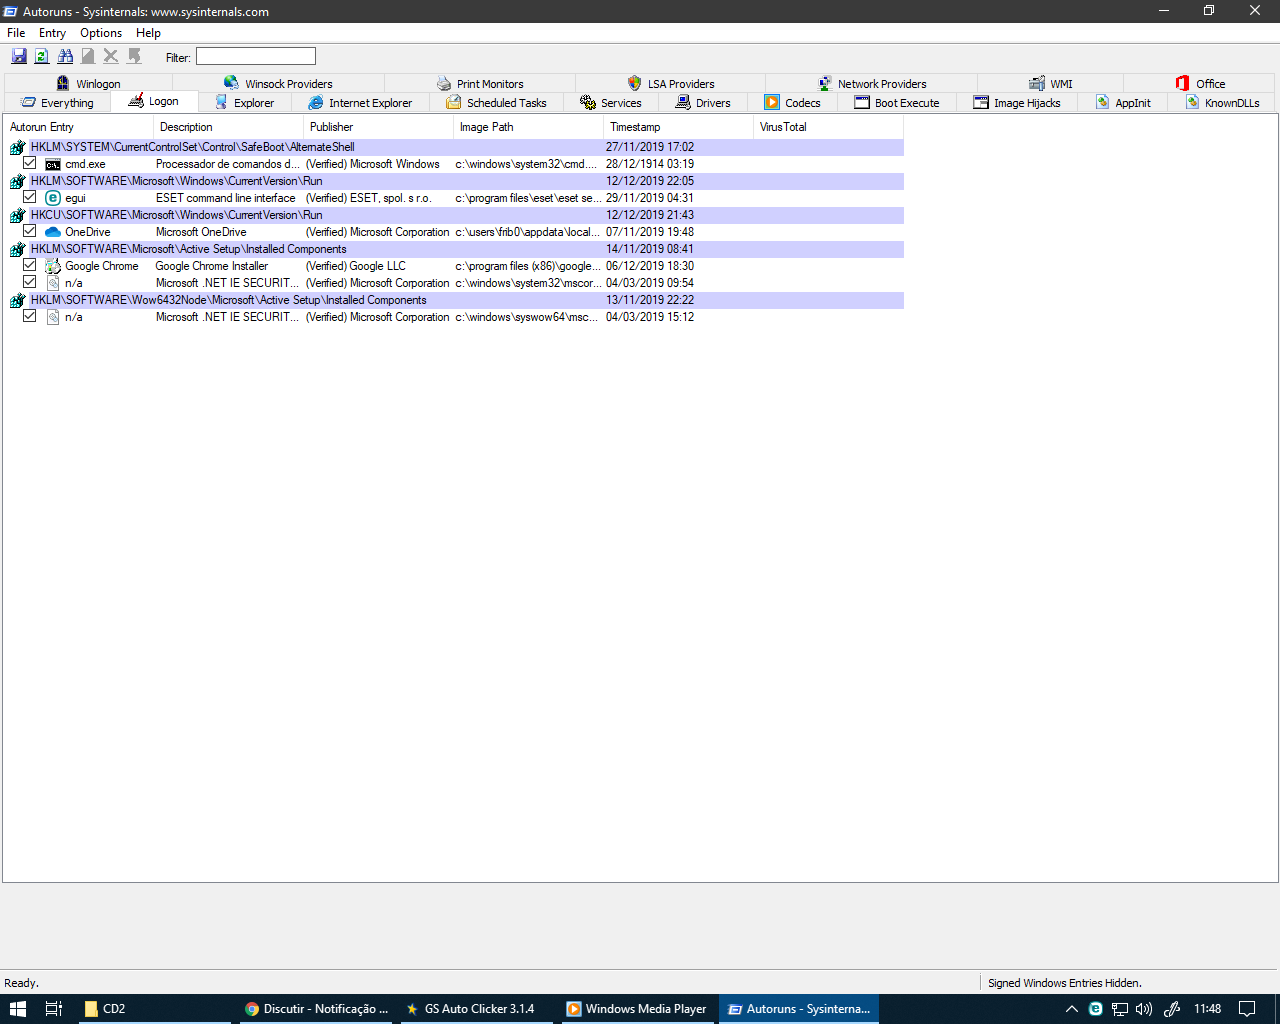The height and width of the screenshot is (1024, 1280).
Task: Click the "Microsoft OneDrive" description cell
Action: tap(201, 232)
